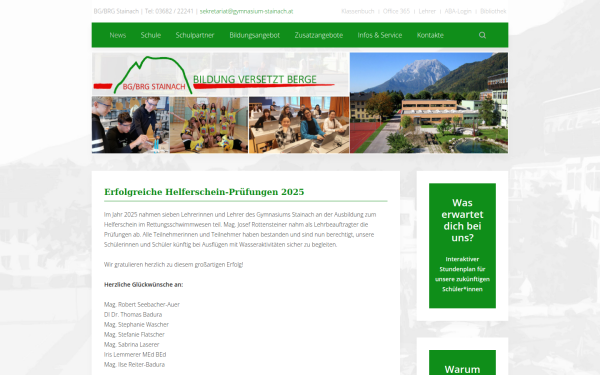
Task: Open the Bildungsangebot menu
Action: coord(254,35)
